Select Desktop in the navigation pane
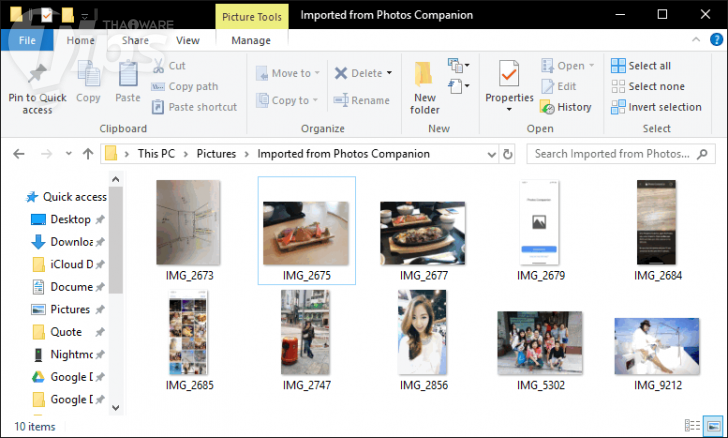 [x=67, y=219]
